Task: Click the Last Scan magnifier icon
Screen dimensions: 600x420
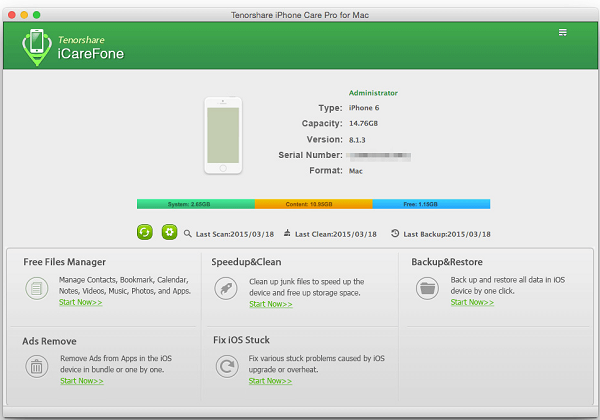Action: click(188, 233)
